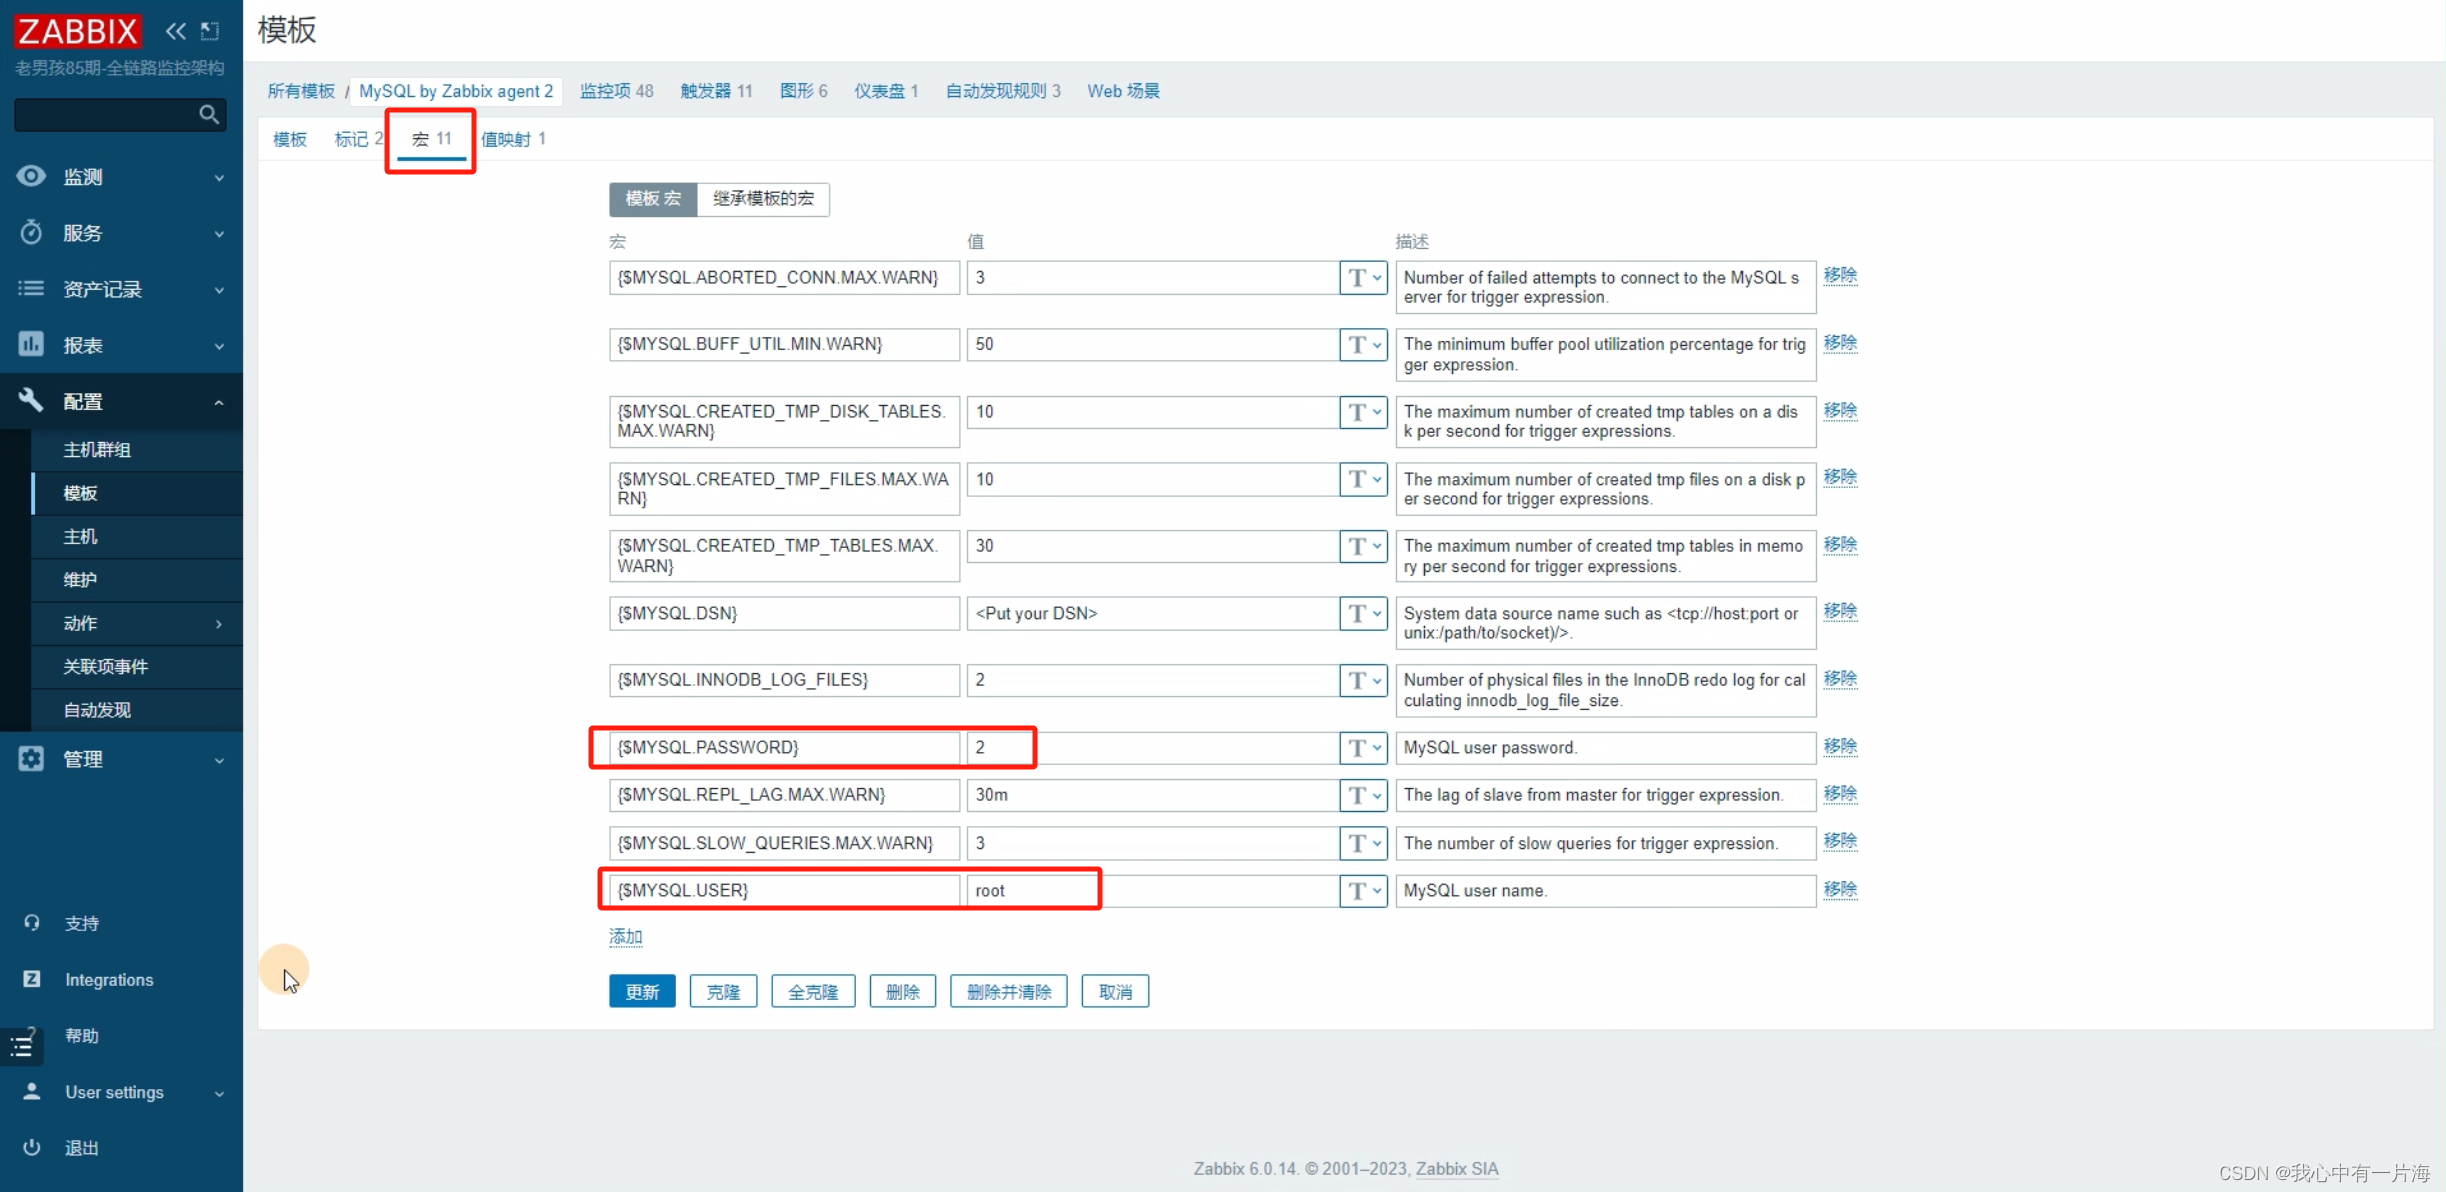Open type dropdown for INNODB_LOG_FILES value
The width and height of the screenshot is (2446, 1192).
point(1363,680)
